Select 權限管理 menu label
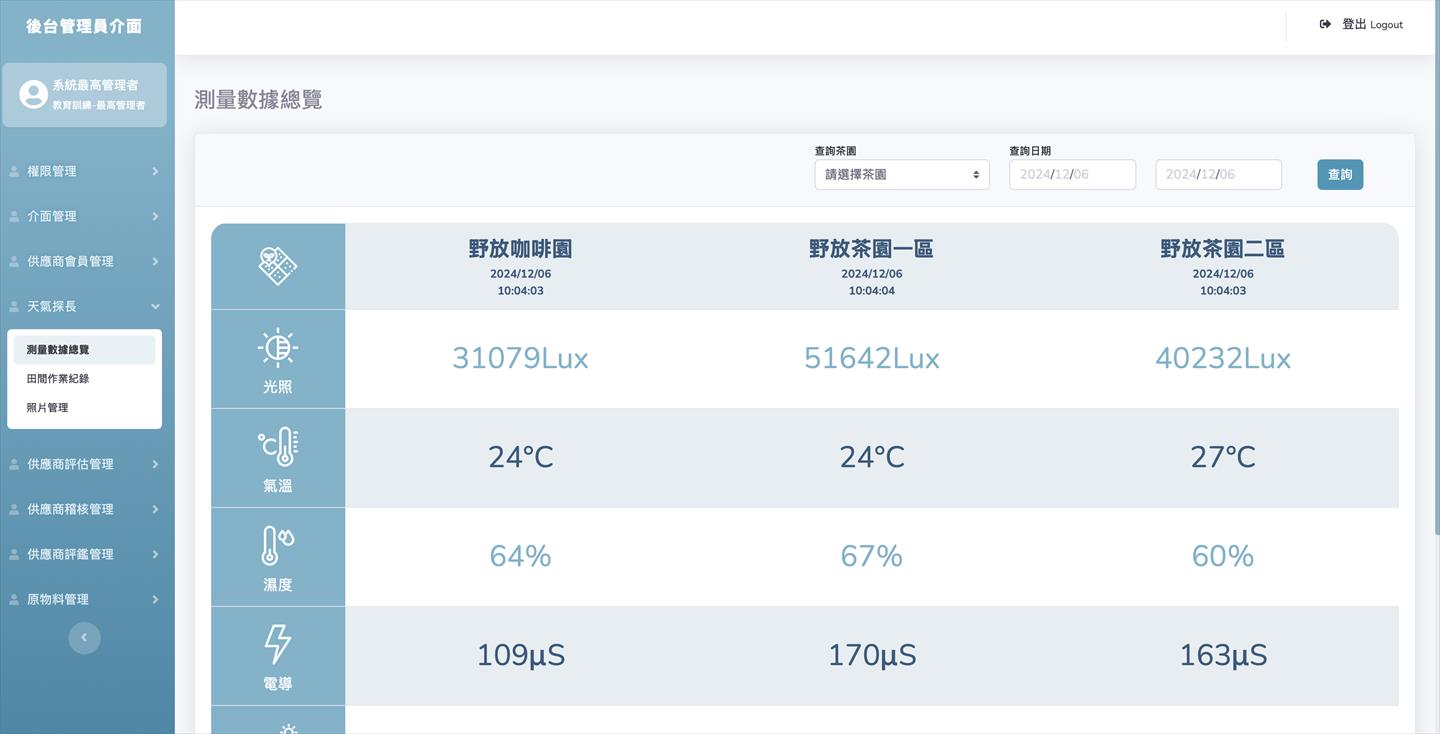 [x=52, y=172]
